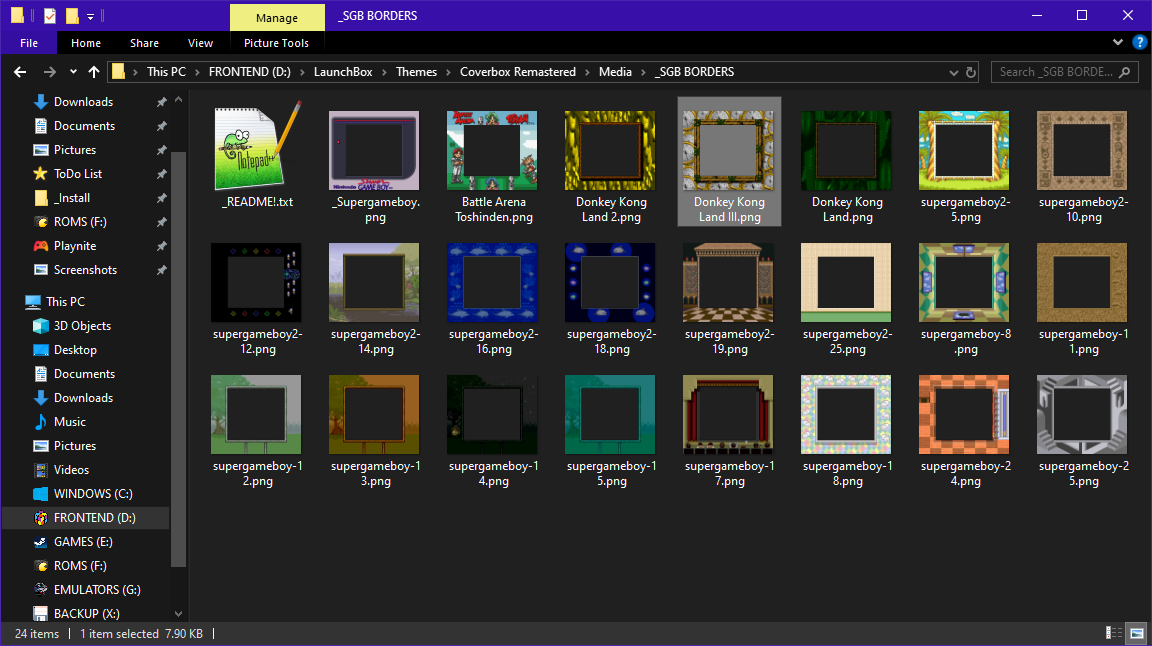Click the WINDOWS (C:) drive icon

click(41, 494)
